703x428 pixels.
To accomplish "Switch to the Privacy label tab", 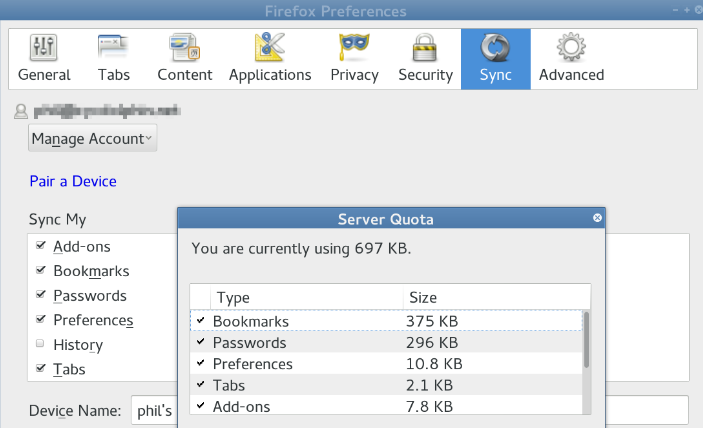I will coord(355,75).
